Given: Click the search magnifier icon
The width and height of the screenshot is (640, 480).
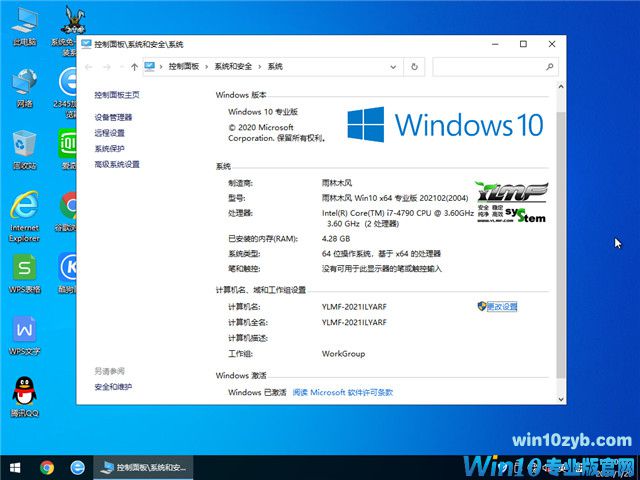Looking at the screenshot, I should [x=550, y=67].
